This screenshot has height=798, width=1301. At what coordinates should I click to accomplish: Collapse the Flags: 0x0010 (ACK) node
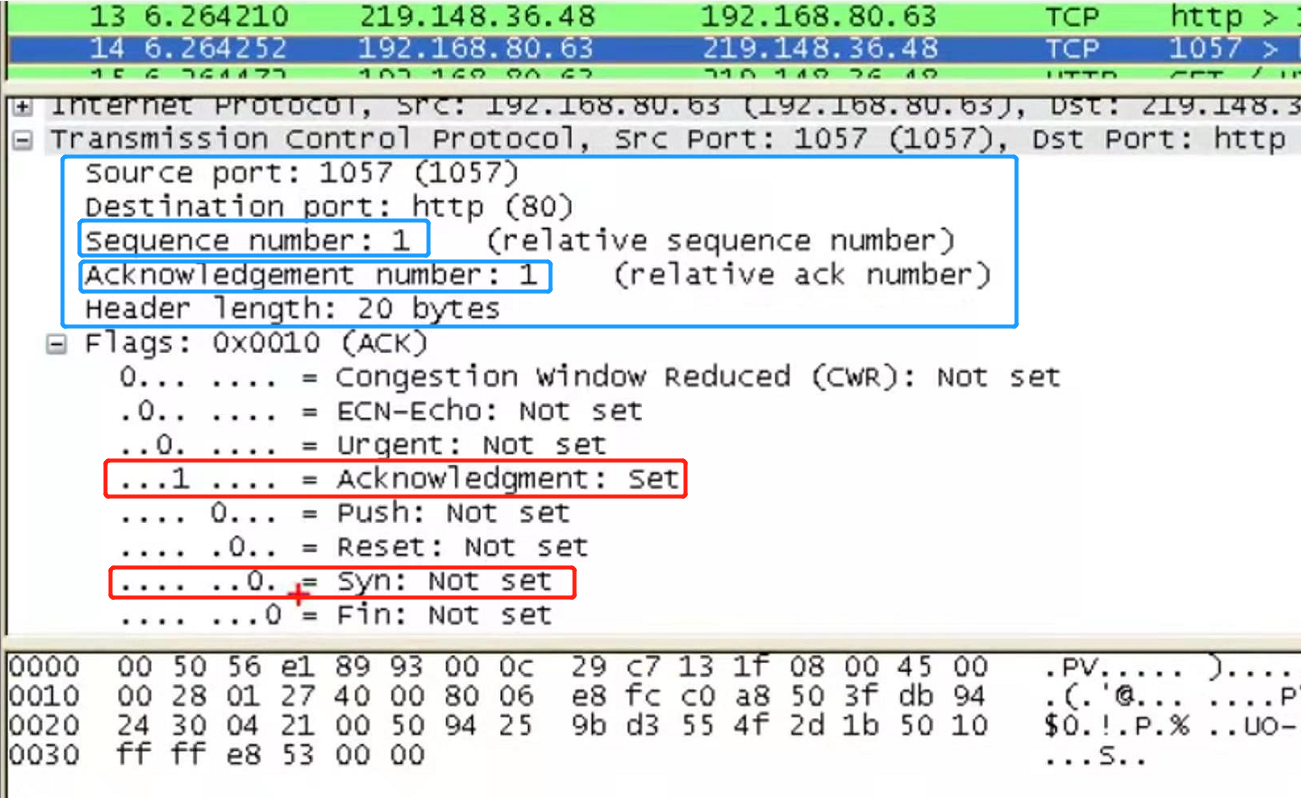[x=56, y=344]
